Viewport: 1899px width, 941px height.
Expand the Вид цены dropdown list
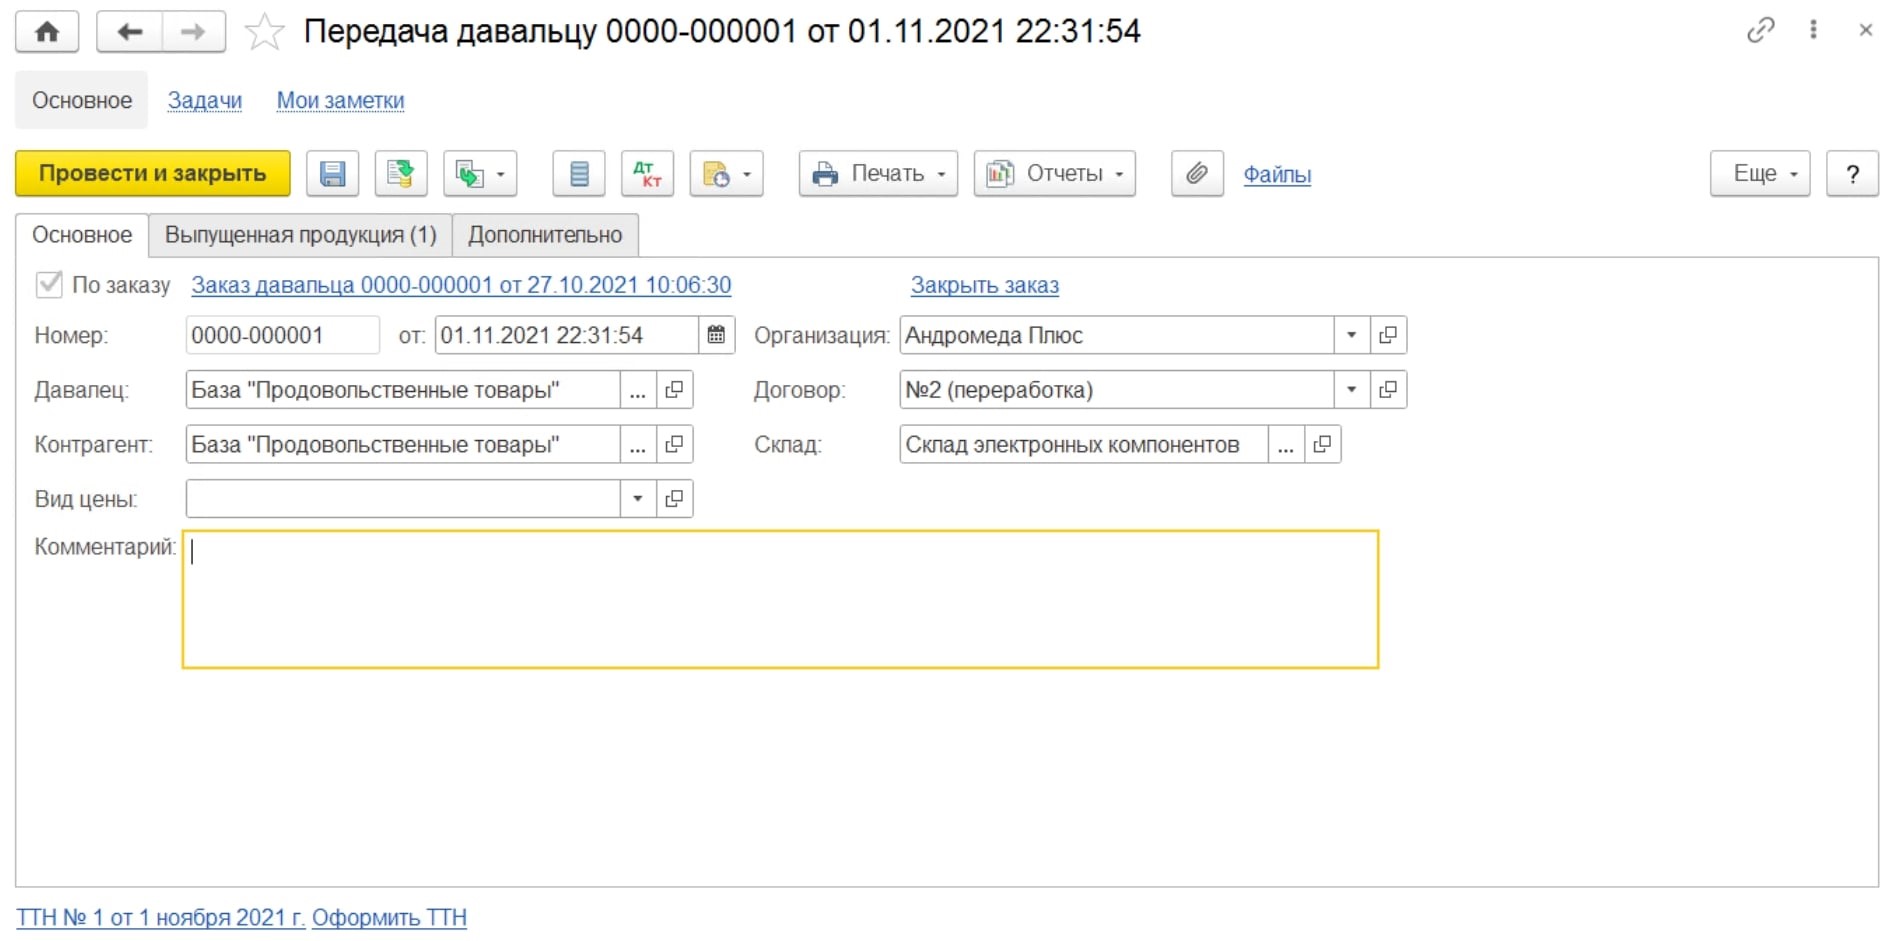(638, 498)
